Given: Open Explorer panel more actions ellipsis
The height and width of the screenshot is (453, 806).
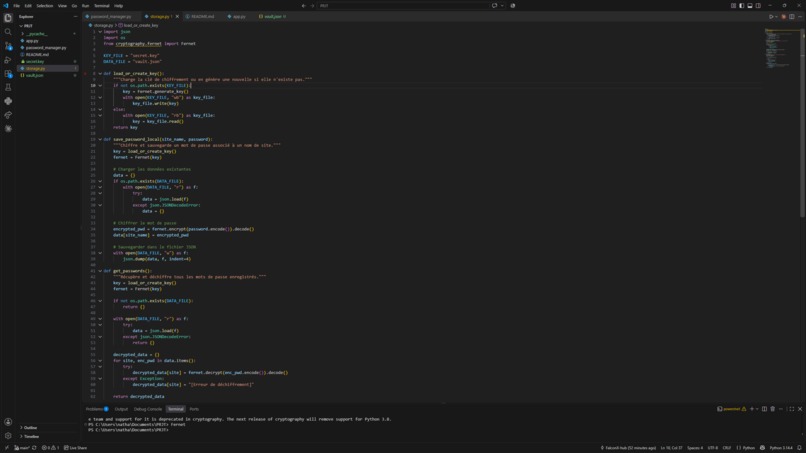Looking at the screenshot, I should click(x=75, y=16).
